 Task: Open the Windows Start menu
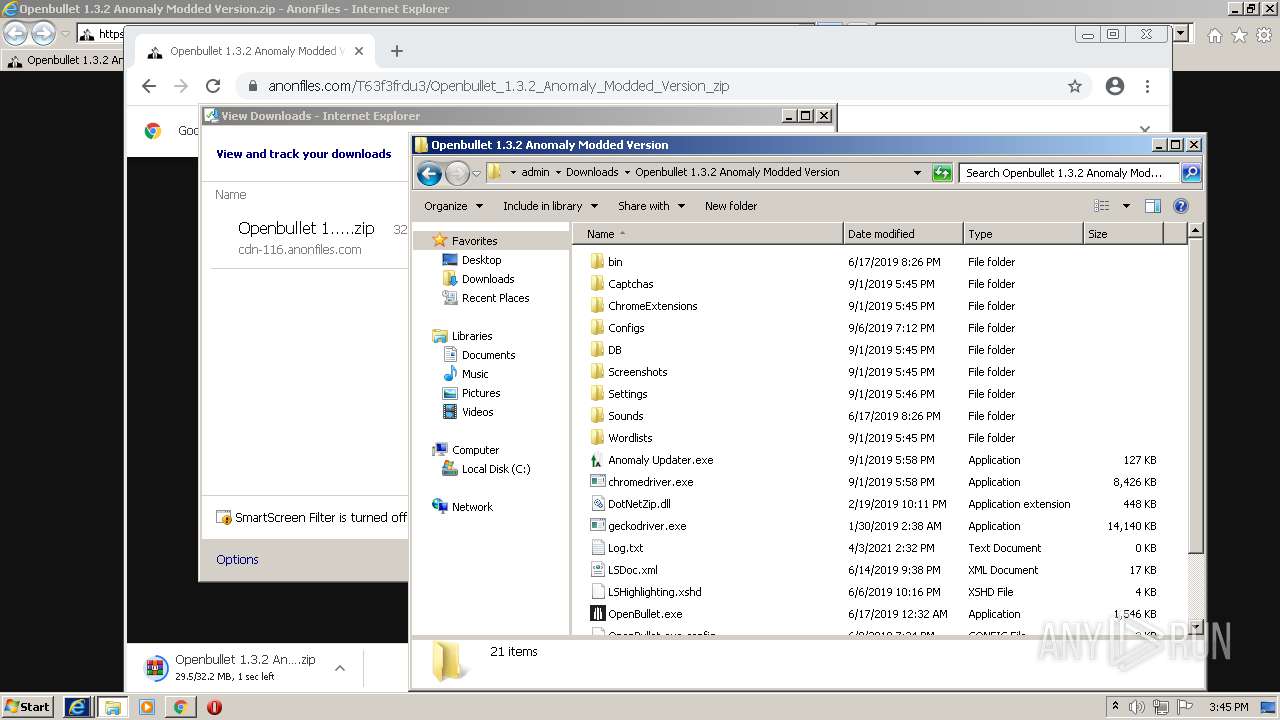(x=27, y=707)
